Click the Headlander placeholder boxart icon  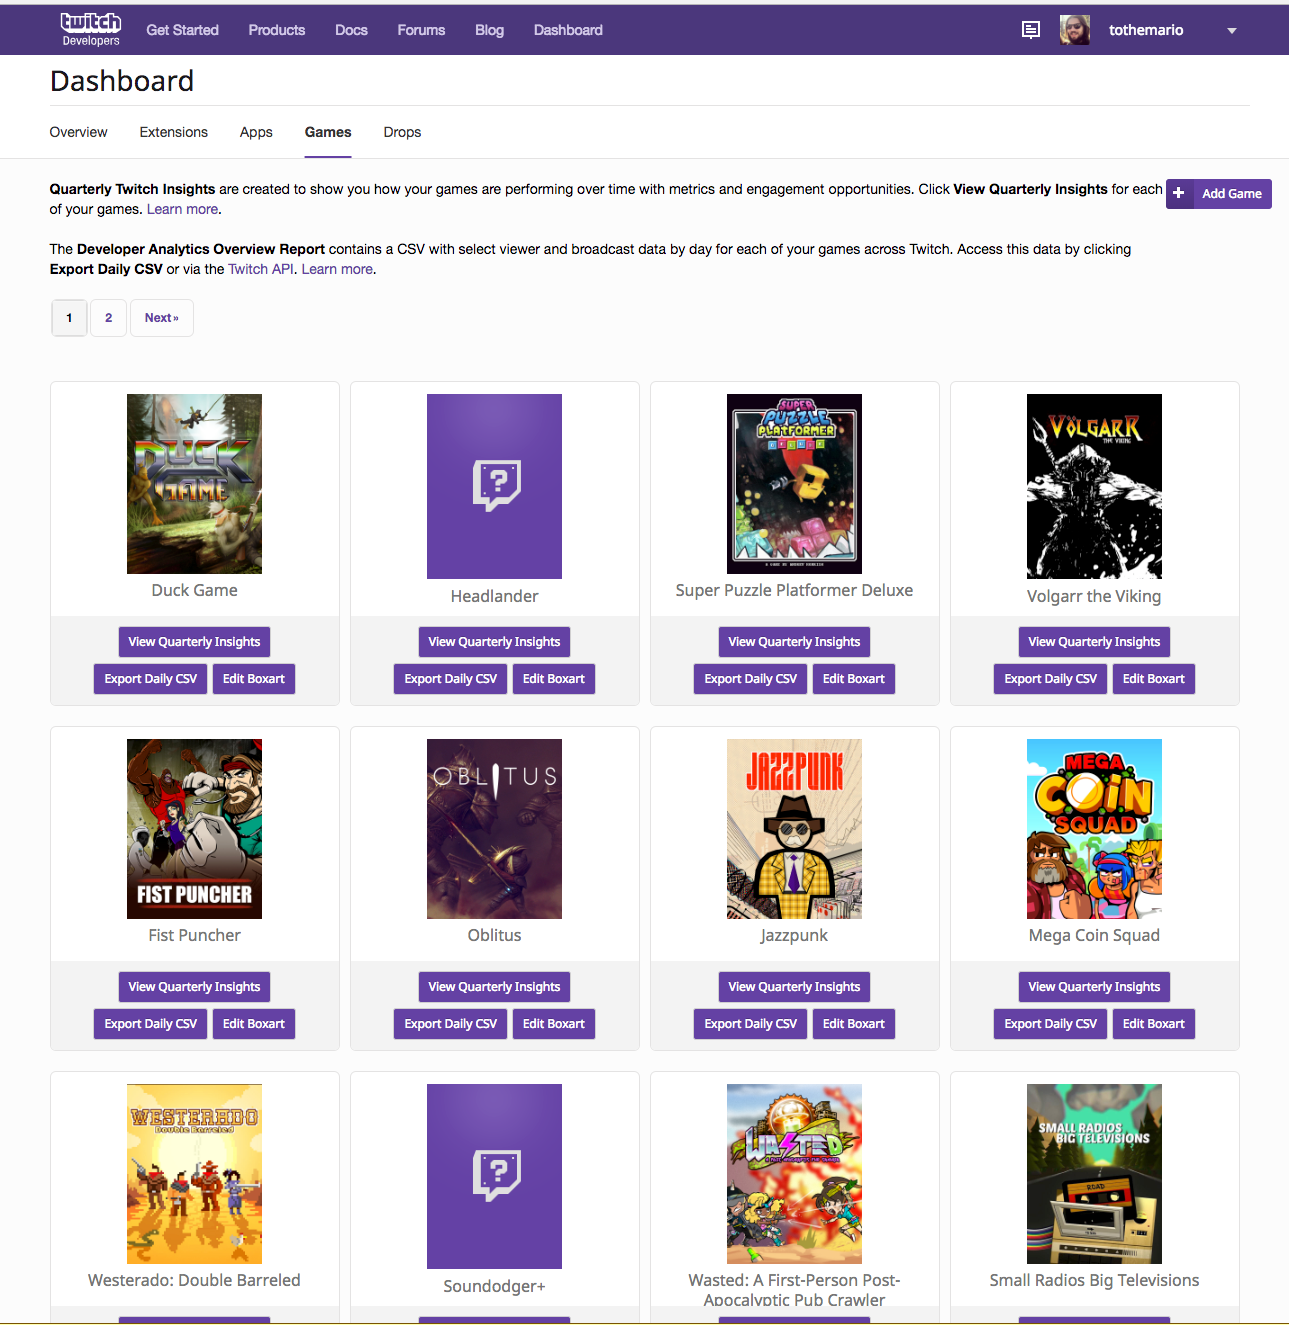pyautogui.click(x=496, y=486)
